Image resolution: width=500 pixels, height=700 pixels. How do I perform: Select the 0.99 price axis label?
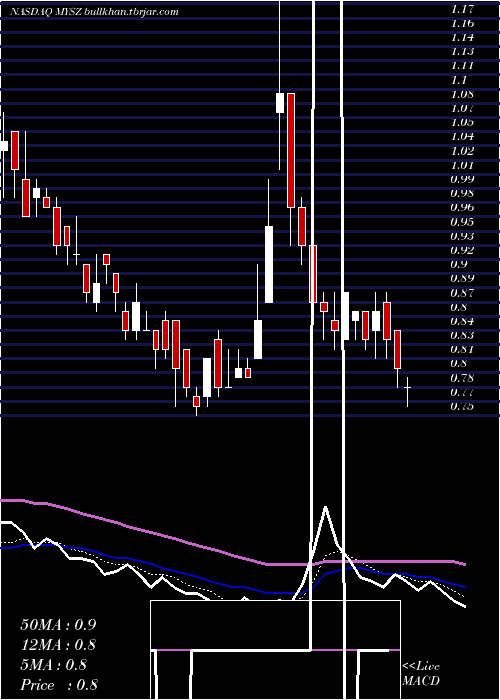click(462, 179)
